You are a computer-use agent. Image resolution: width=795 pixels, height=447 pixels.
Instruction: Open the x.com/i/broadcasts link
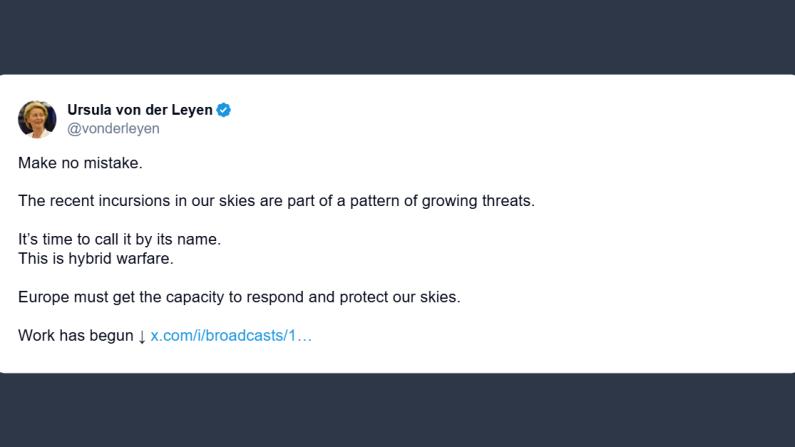point(231,336)
